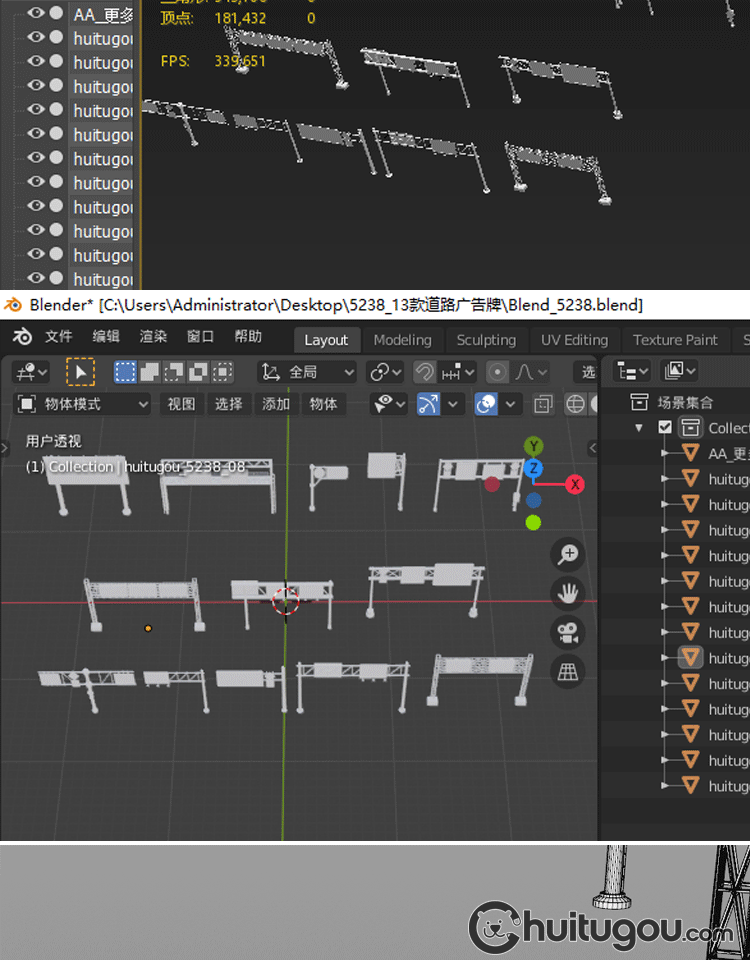Click the zoom magnifier icon in viewport
Screen dimensions: 750x960
click(x=567, y=554)
